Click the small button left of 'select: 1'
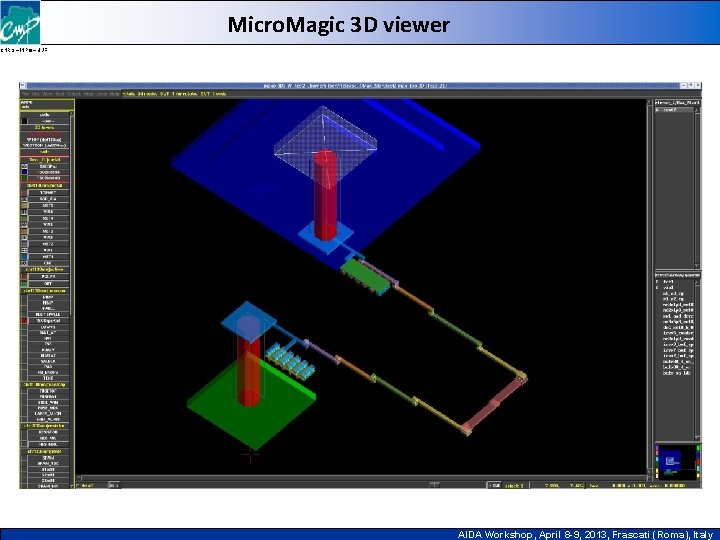This screenshot has height=540, width=720. 494,485
